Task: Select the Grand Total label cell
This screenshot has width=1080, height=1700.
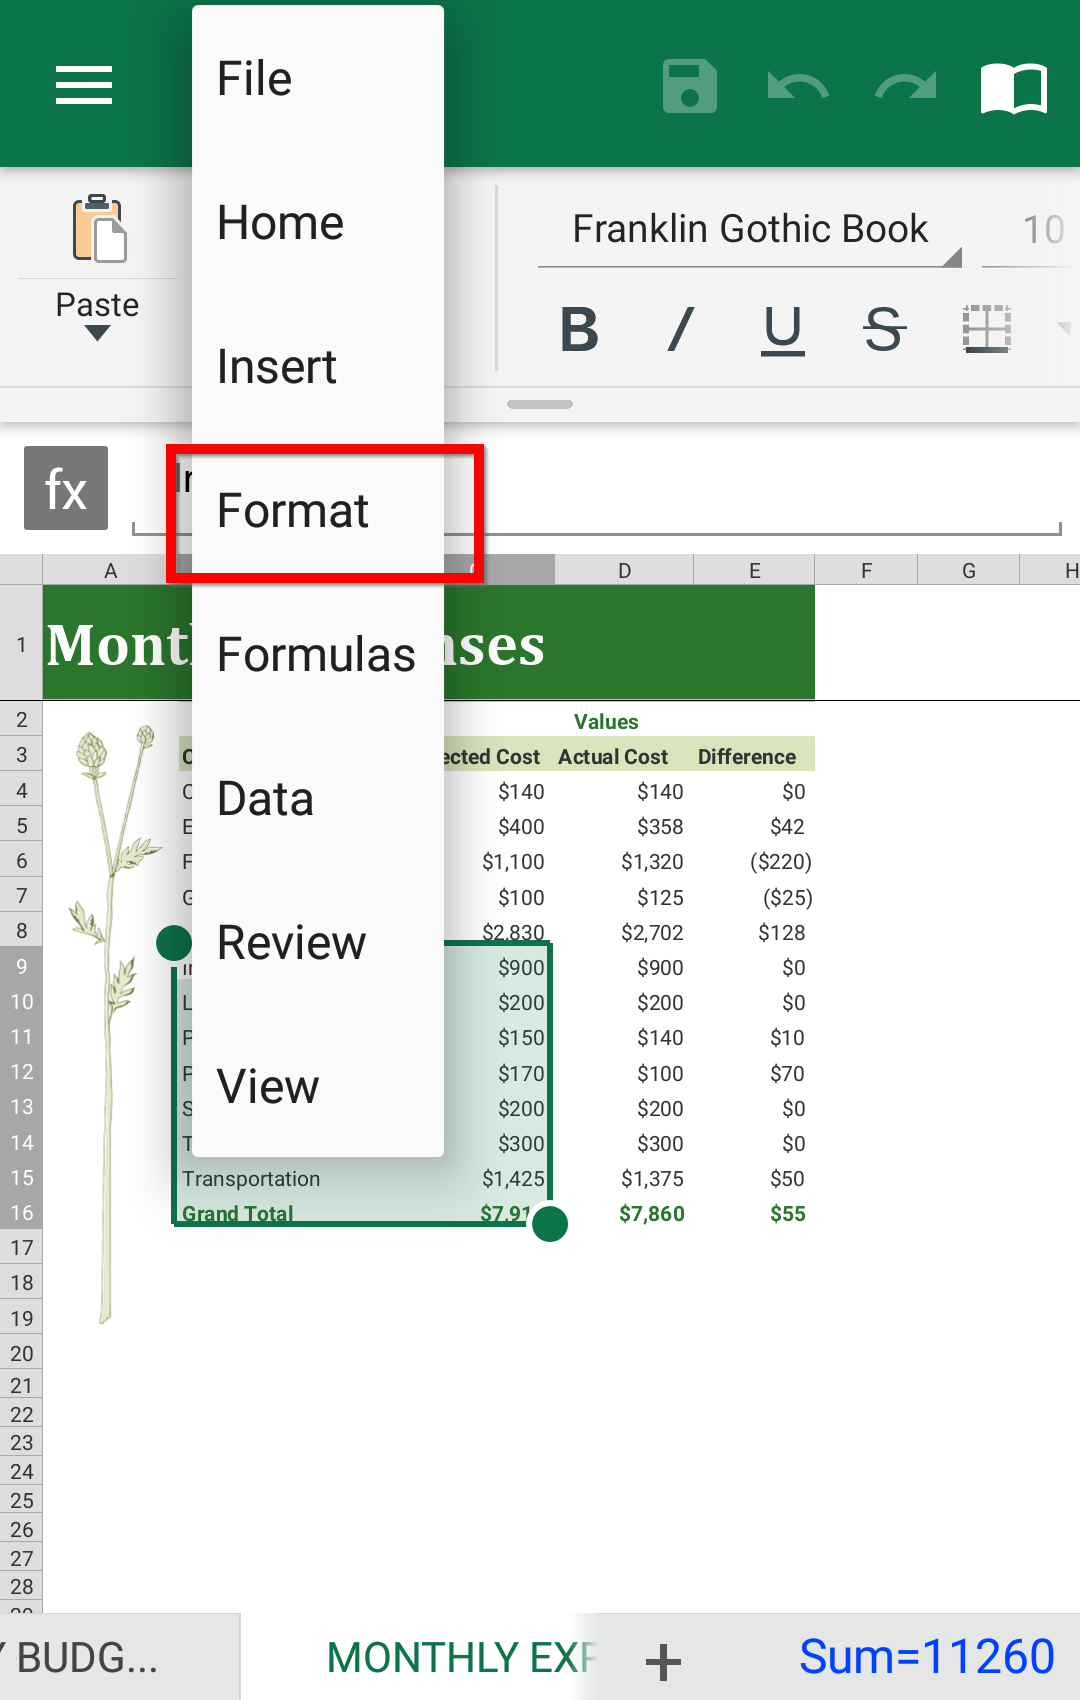Action: pos(237,1213)
